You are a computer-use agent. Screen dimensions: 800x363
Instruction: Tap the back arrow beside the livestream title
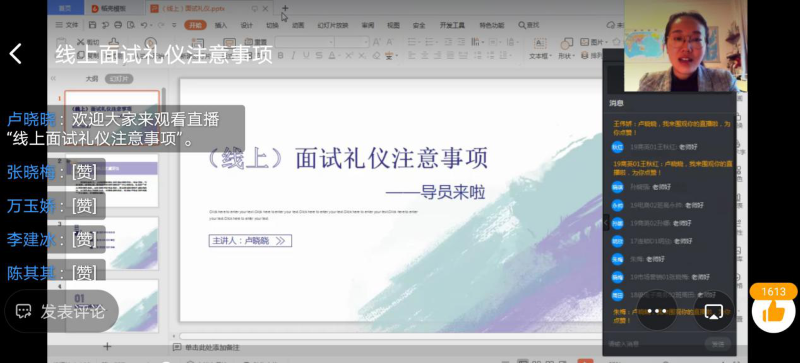pos(16,54)
